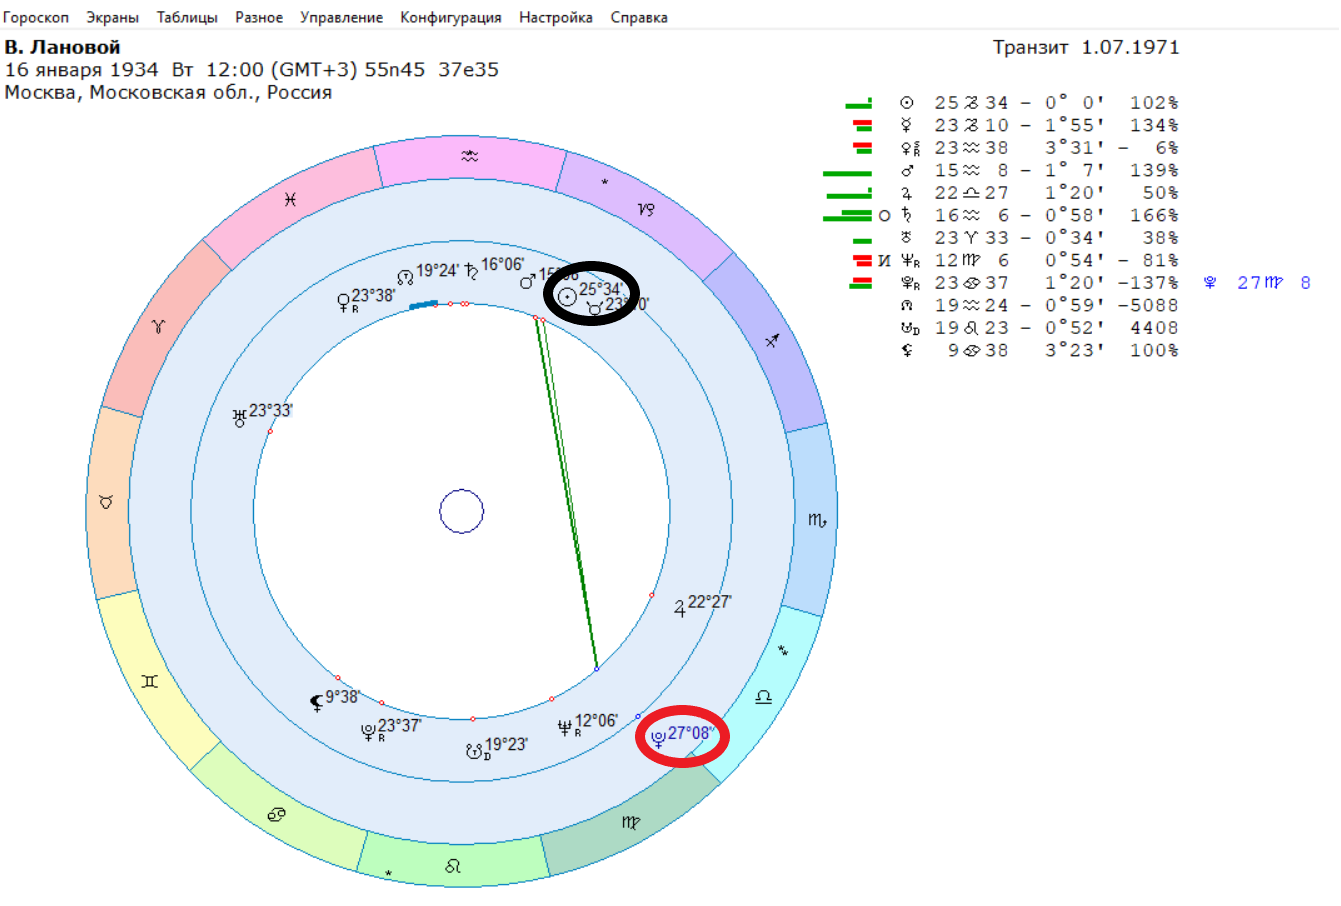Select the Uranus glyph at 23°33'
1341x906 pixels.
pos(239,418)
